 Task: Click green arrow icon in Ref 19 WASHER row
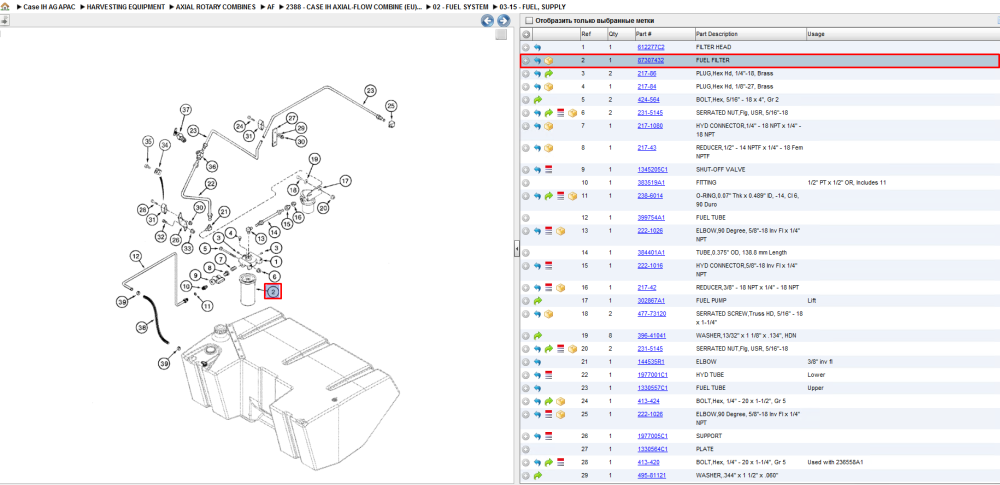click(x=537, y=336)
